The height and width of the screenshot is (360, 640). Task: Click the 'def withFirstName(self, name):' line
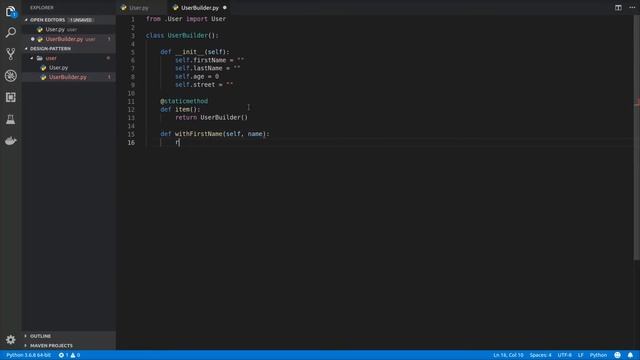(x=215, y=134)
